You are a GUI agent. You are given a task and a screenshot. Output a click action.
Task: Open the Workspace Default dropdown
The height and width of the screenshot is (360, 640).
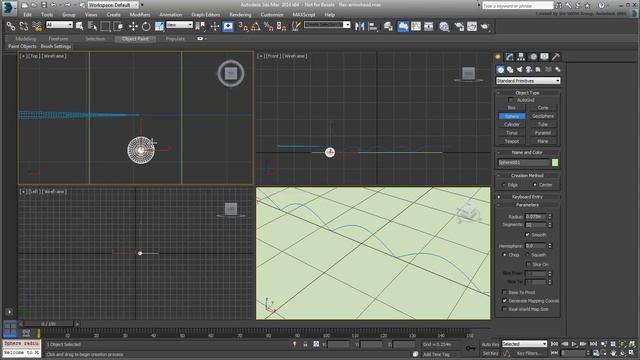[113, 5]
